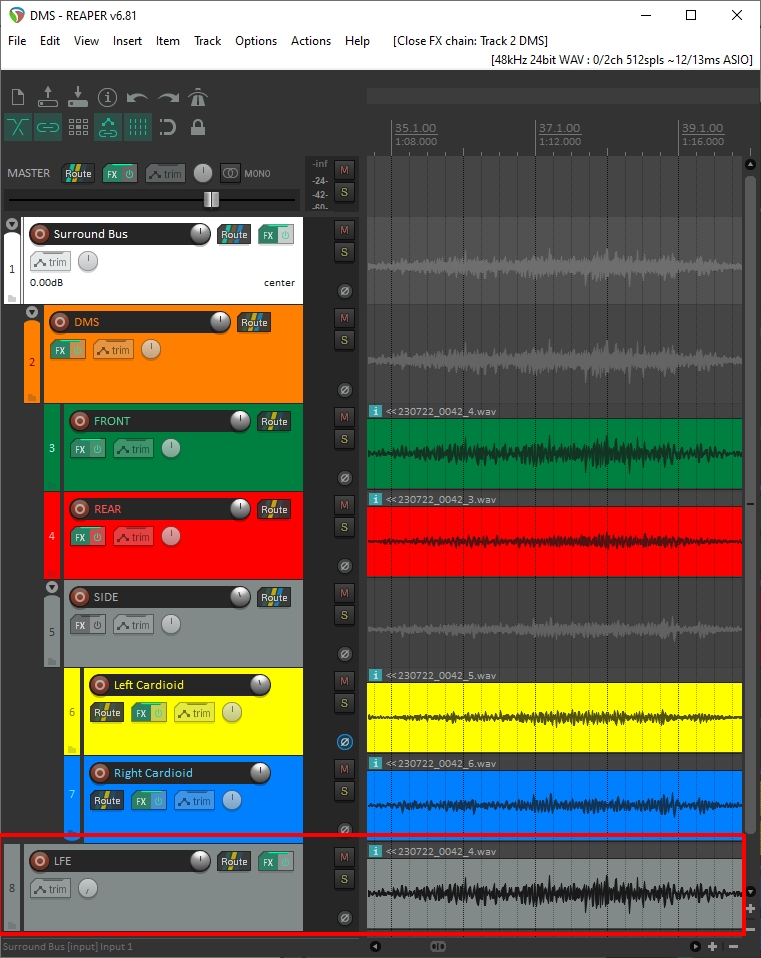
Task: Click the Right Cardioid volume knob
Action: point(260,773)
